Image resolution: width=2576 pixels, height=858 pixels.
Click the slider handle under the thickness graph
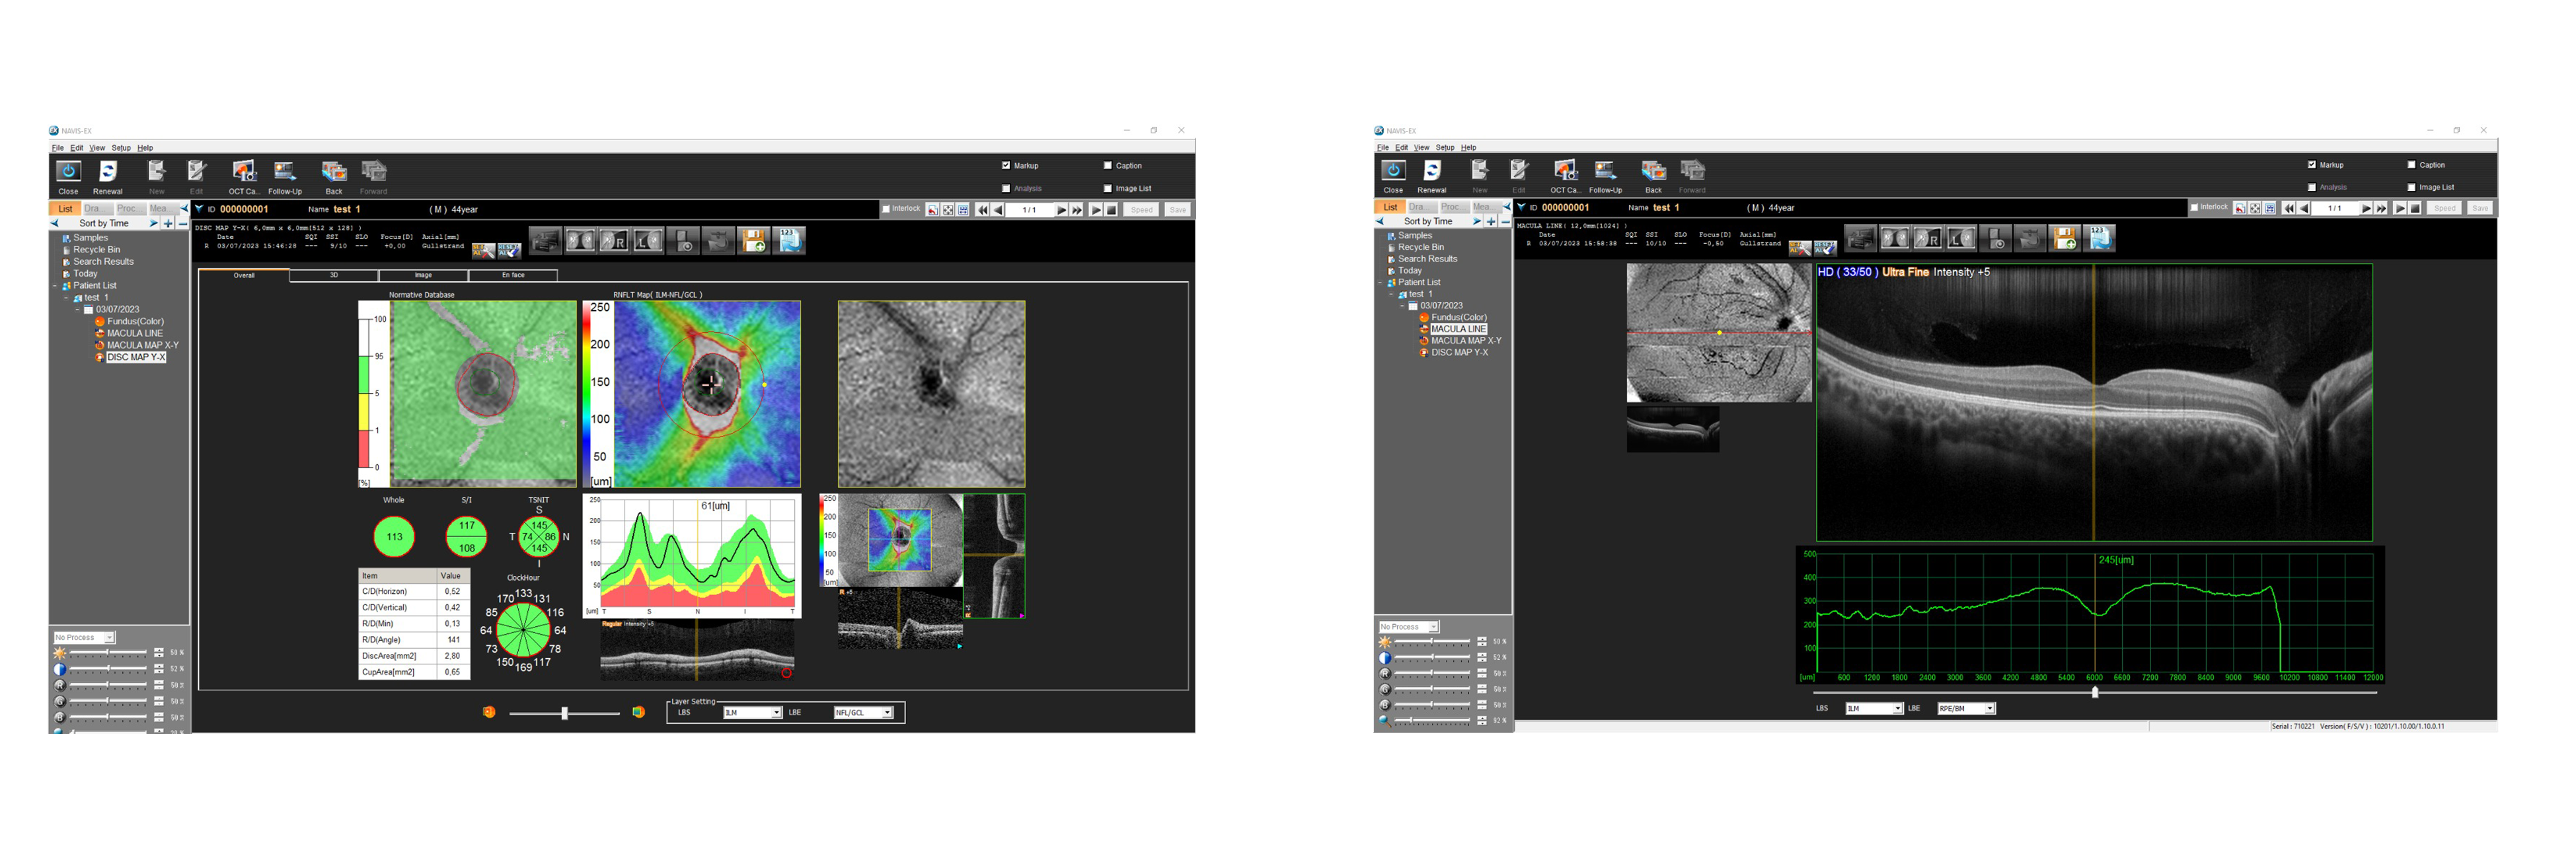2094,692
